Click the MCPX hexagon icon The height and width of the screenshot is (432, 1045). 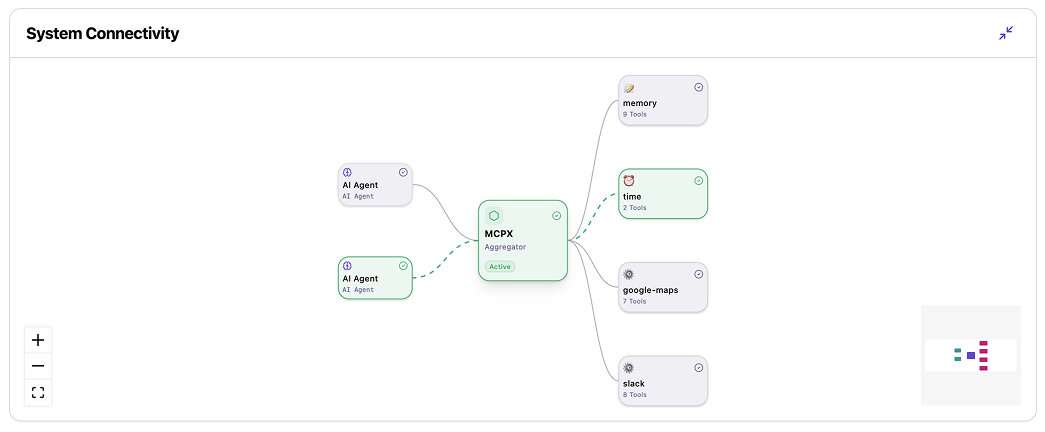494,215
